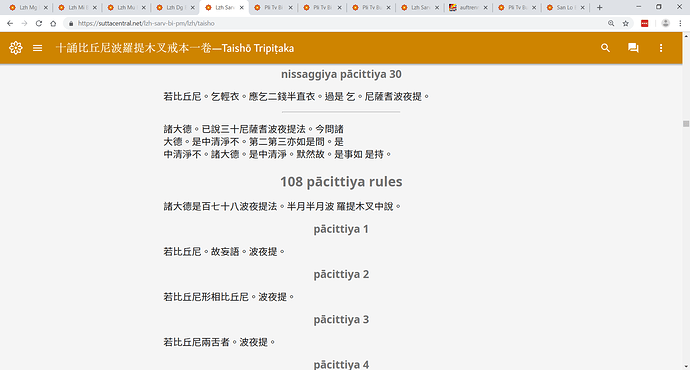Open the hamburger navigation menu
690x370 pixels.
(37, 48)
